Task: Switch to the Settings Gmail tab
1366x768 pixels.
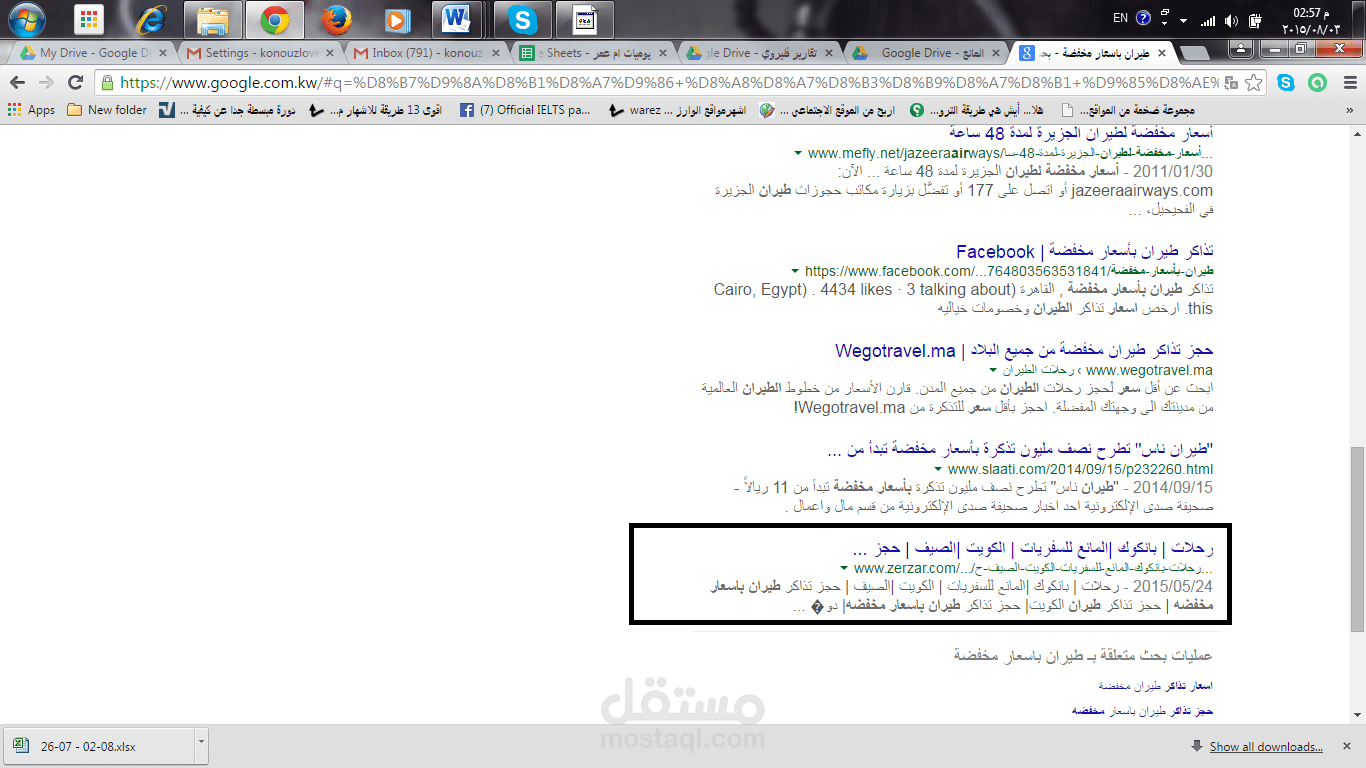Action: [x=260, y=53]
